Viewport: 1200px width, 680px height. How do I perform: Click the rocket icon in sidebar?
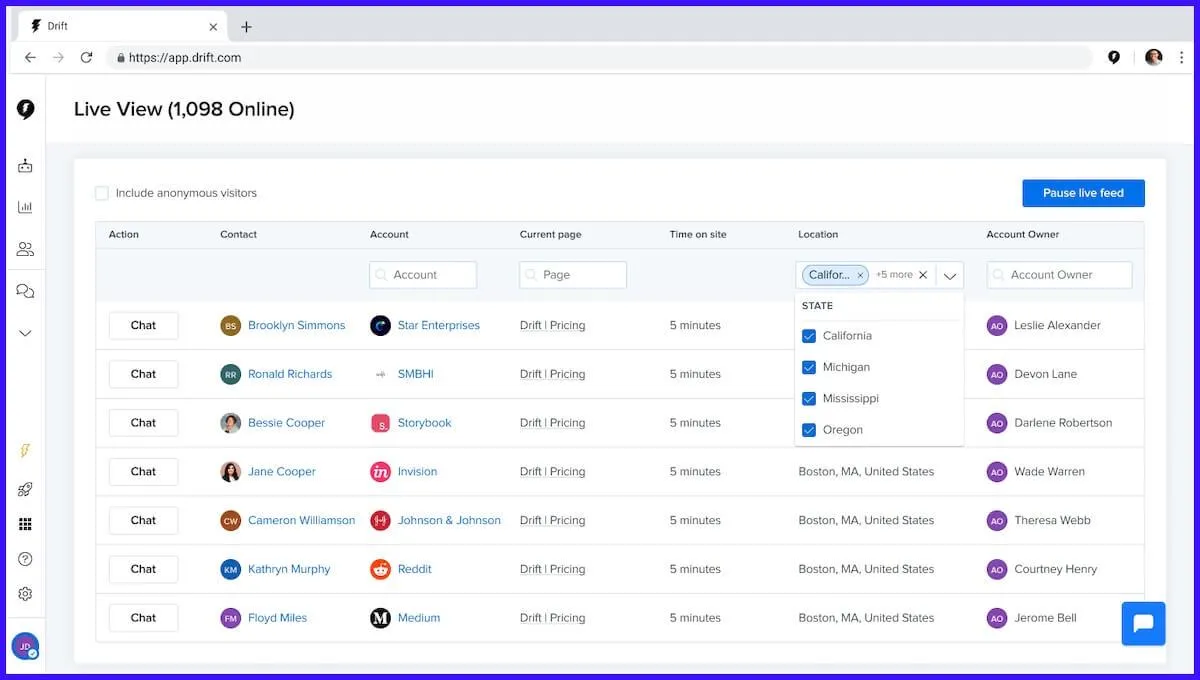[25, 489]
